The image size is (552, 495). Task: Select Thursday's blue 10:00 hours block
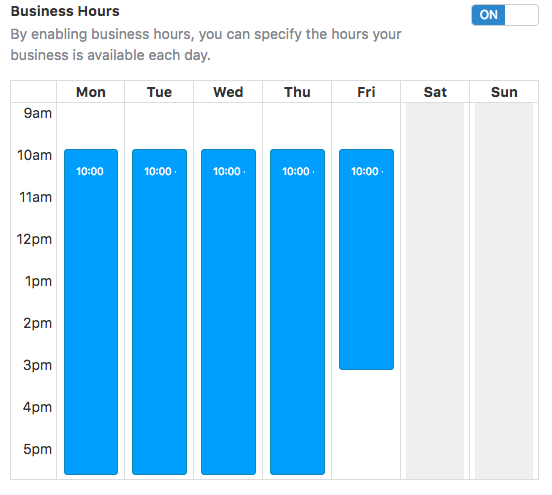[x=297, y=312]
